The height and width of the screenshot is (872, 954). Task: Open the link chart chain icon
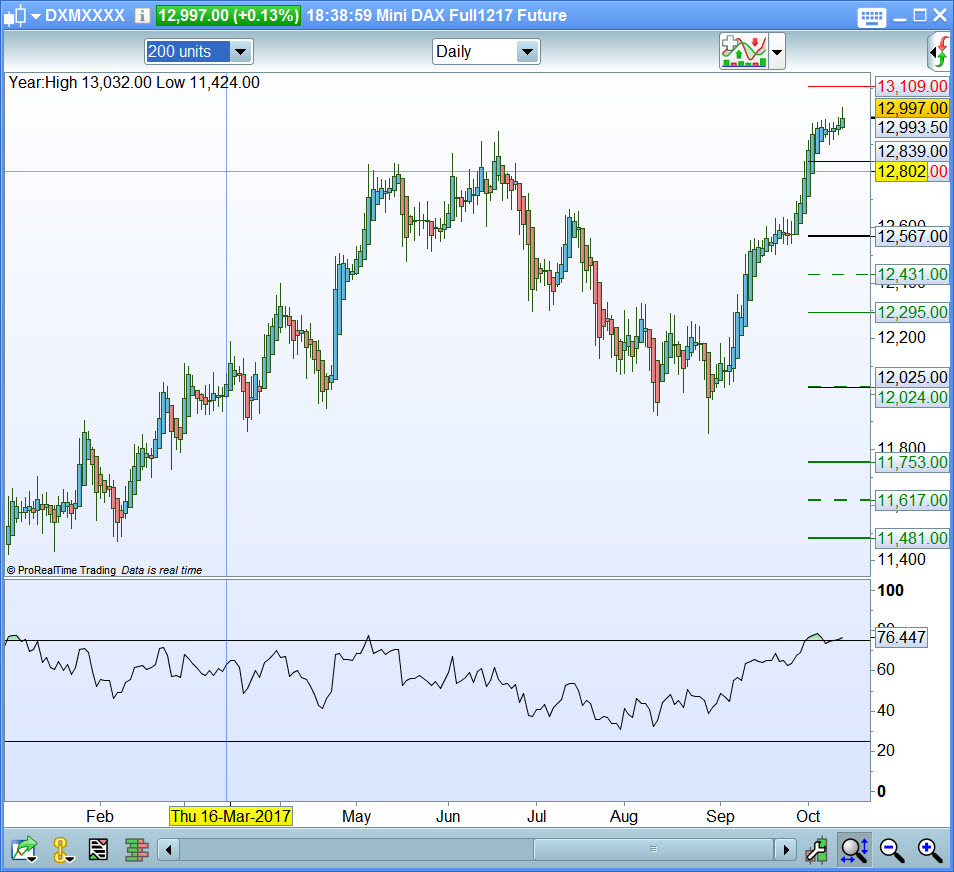(x=62, y=849)
